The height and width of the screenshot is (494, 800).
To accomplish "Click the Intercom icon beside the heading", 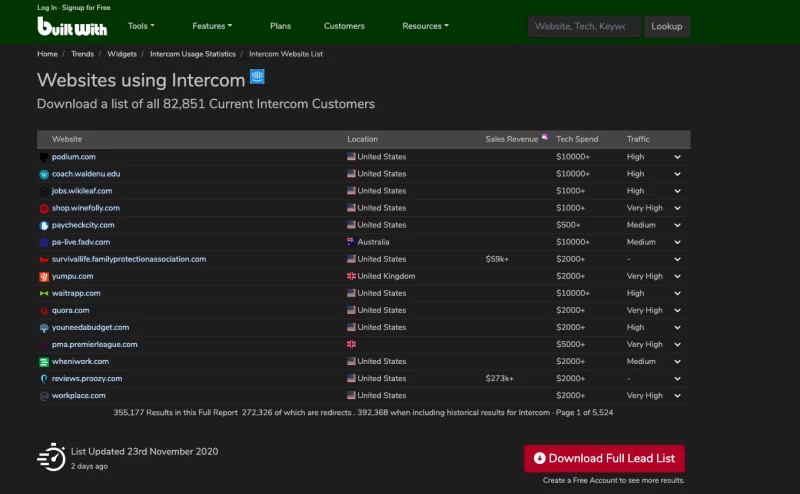I will click(x=257, y=77).
